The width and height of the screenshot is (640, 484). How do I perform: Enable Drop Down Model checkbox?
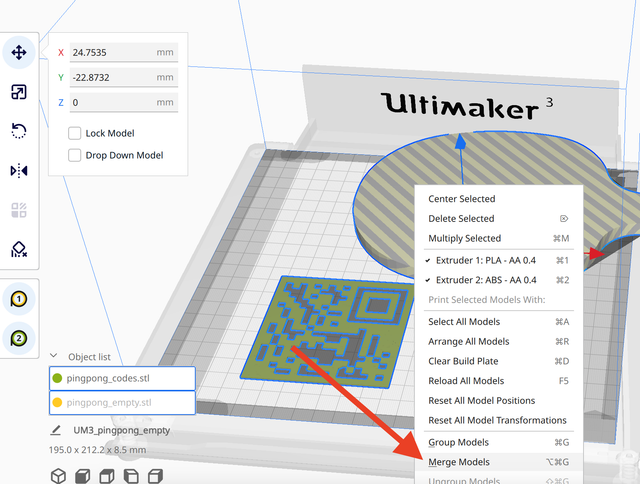[x=74, y=155]
